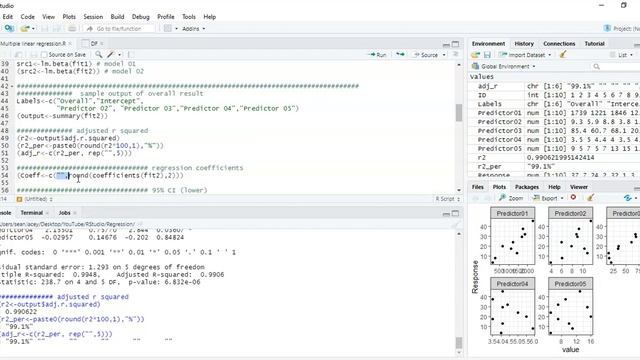Click the Run button in editor toolbar
Screen dimensions: 640x360
pyautogui.click(x=377, y=54)
